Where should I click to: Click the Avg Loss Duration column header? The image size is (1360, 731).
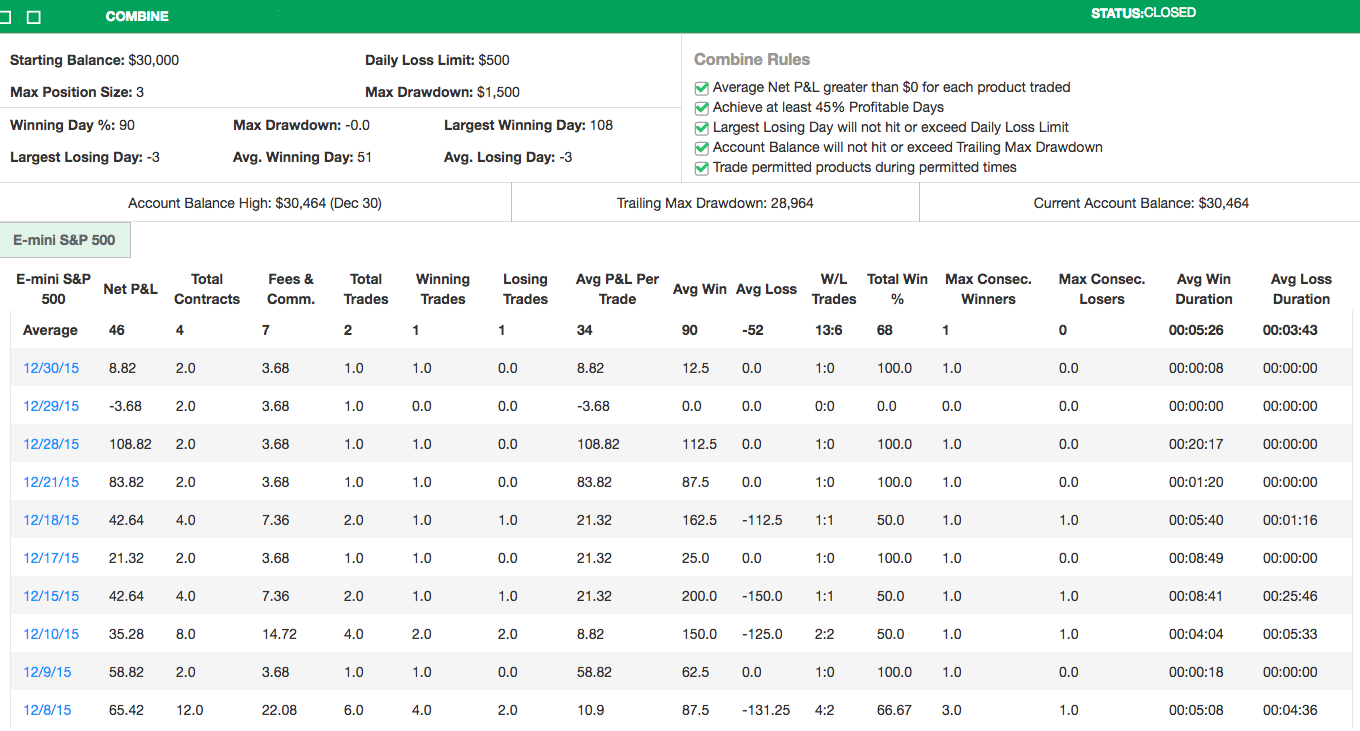[x=1301, y=289]
